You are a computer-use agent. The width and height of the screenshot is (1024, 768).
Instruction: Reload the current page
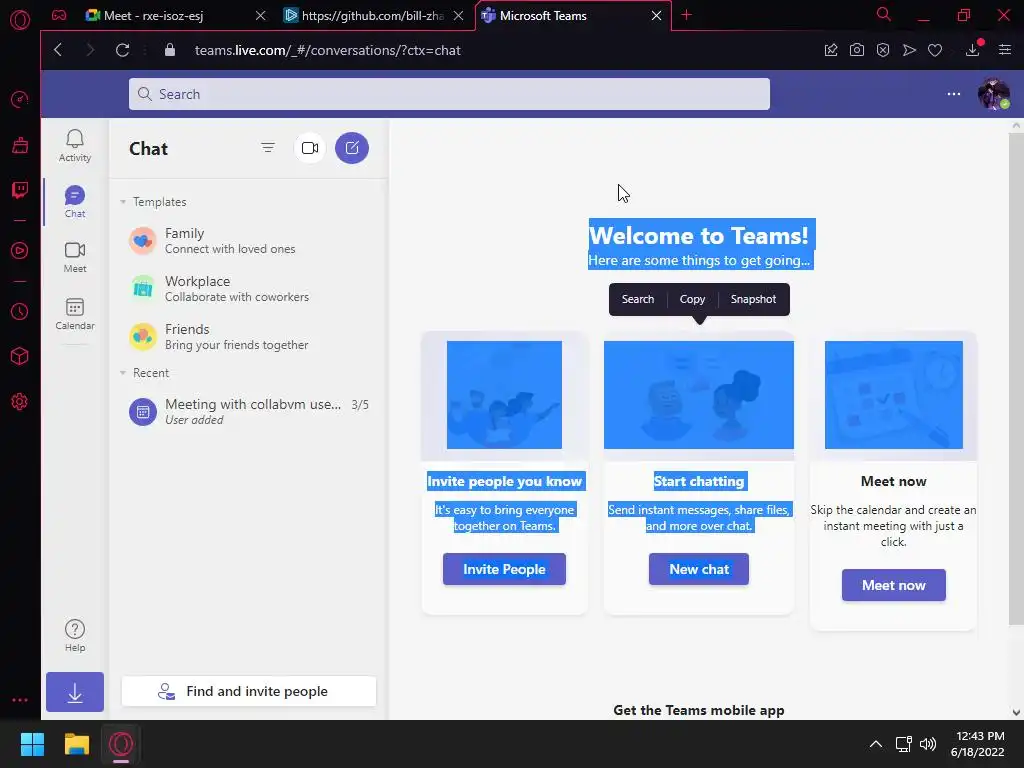tap(122, 50)
